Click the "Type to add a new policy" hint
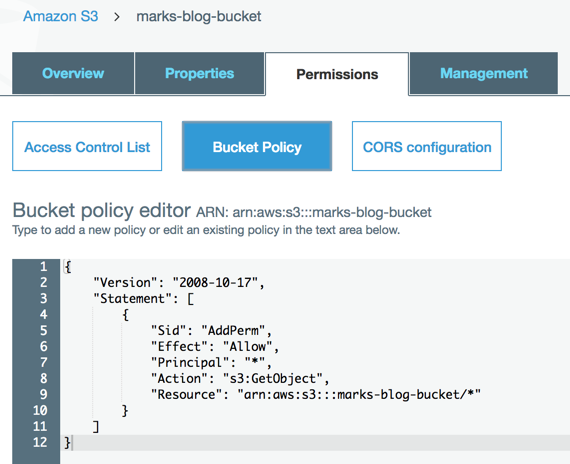This screenshot has width=570, height=464. coord(206,230)
